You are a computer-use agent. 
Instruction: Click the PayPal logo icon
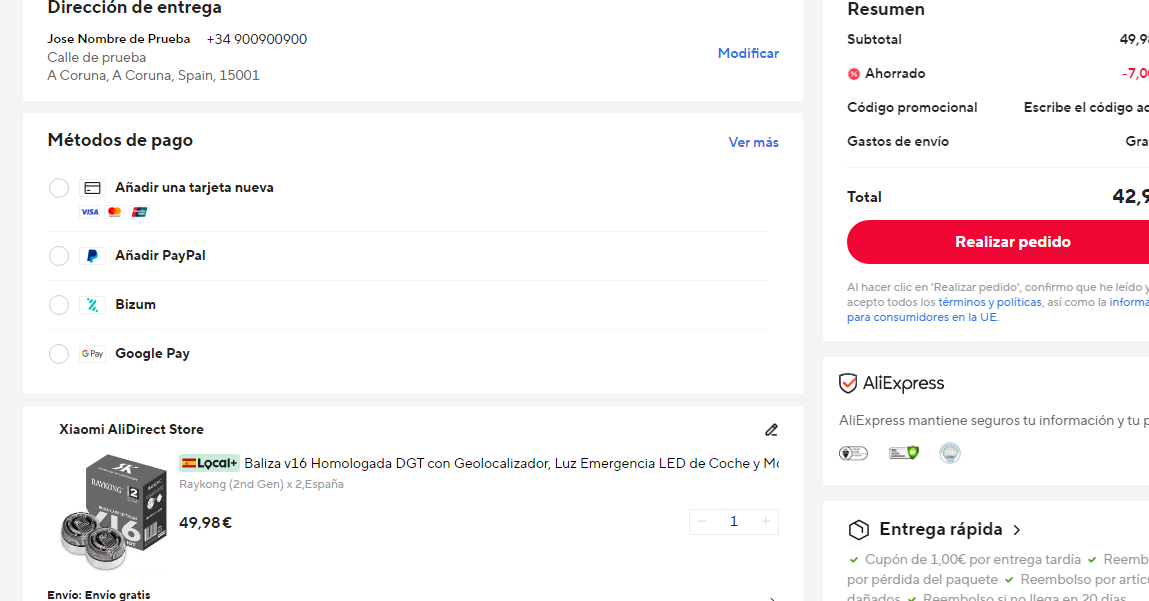click(92, 256)
